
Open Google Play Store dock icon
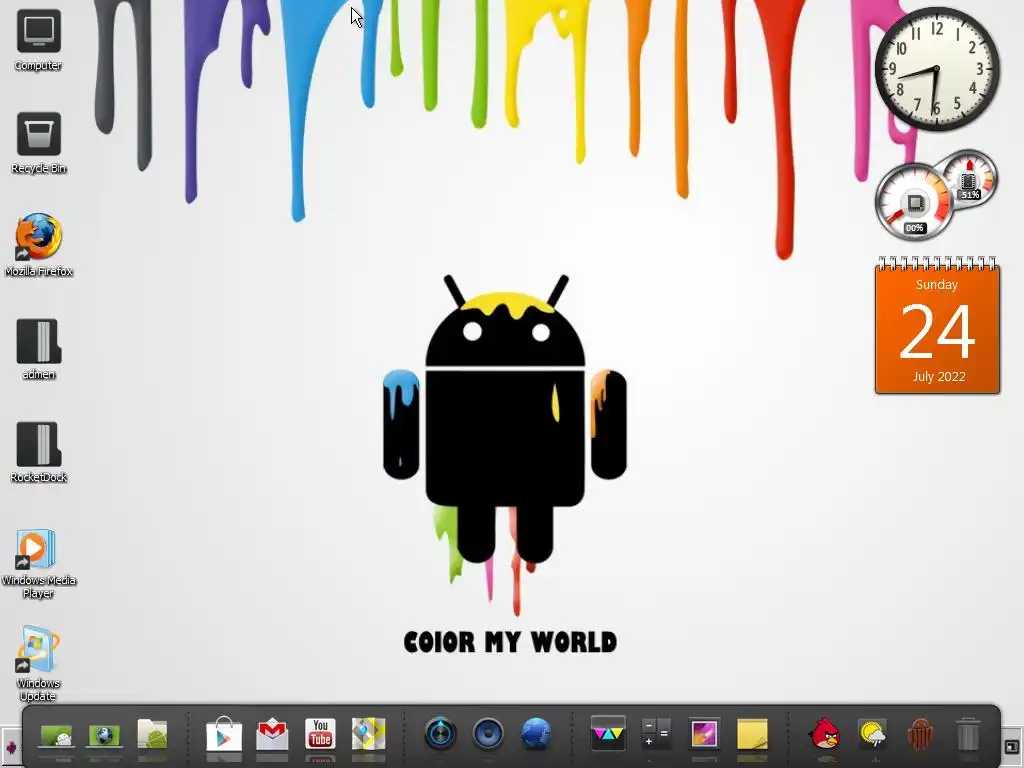point(224,734)
